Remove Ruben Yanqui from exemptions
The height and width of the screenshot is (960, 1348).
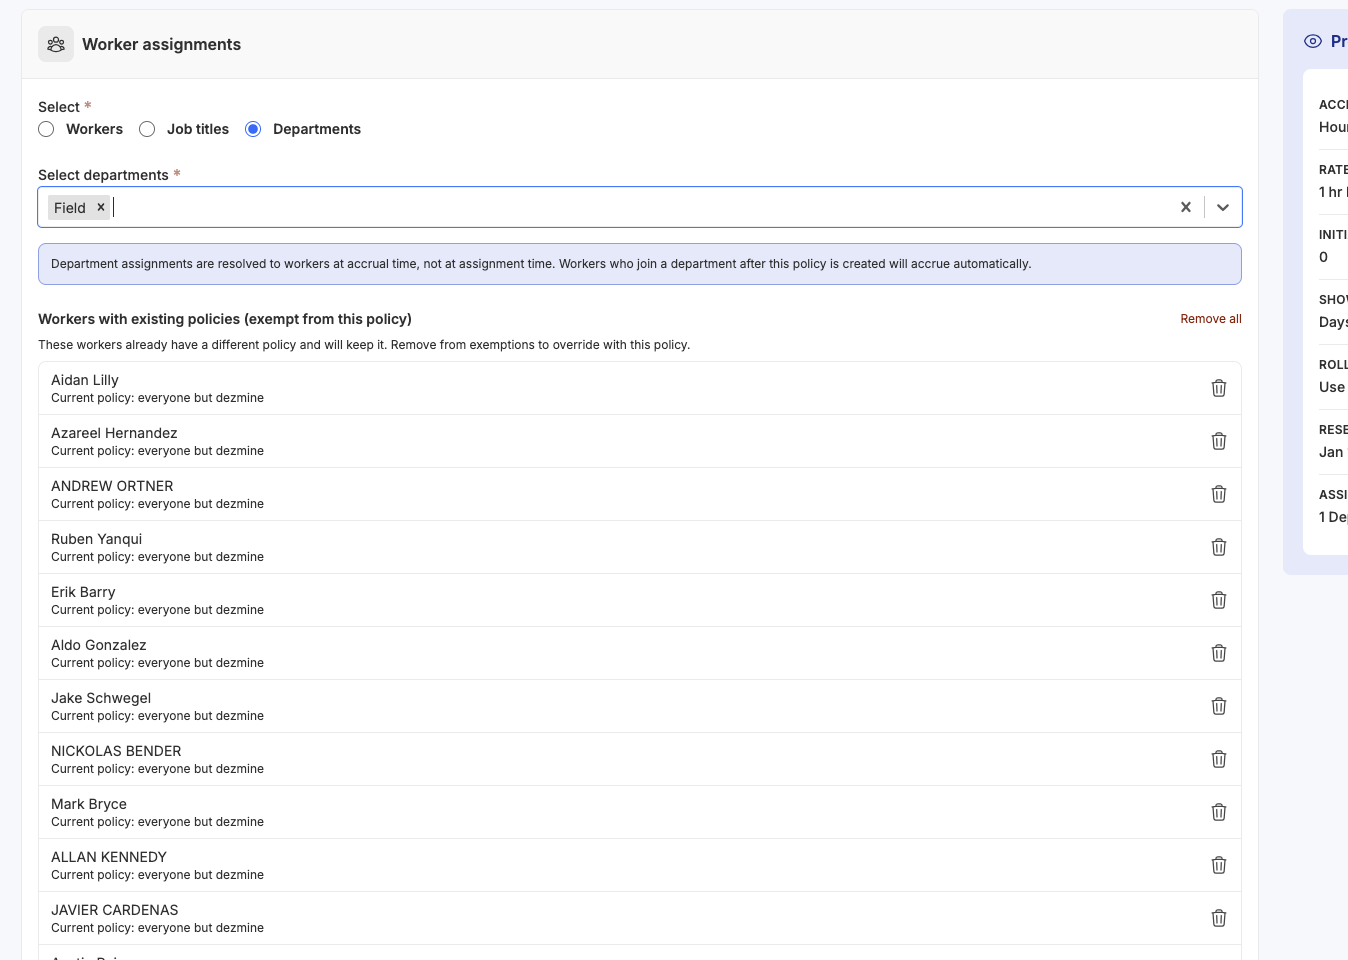point(1218,547)
